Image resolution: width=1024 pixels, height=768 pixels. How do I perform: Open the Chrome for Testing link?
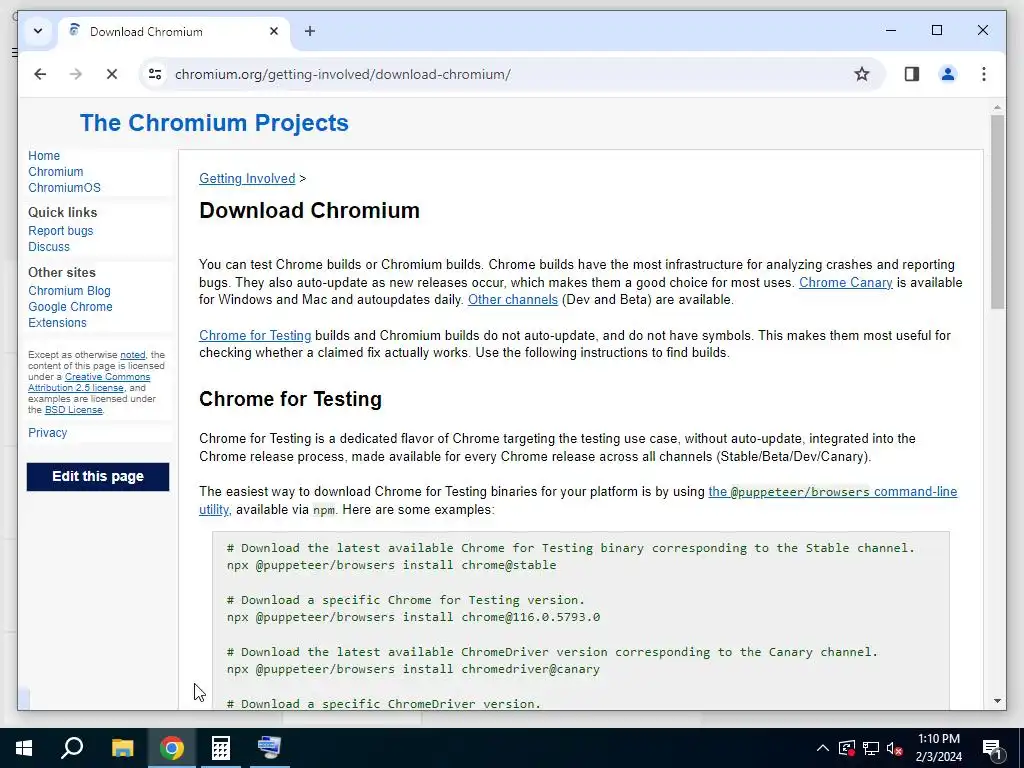255,335
